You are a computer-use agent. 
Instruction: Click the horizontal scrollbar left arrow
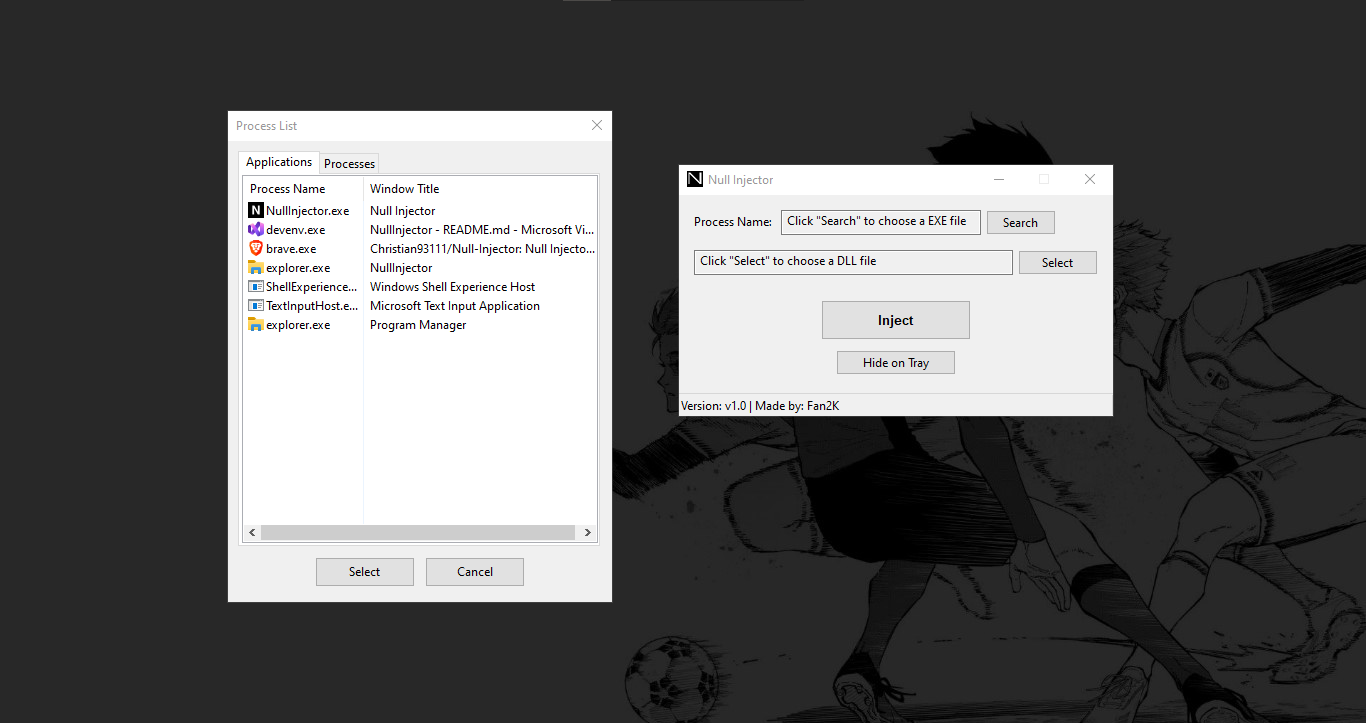pos(252,533)
